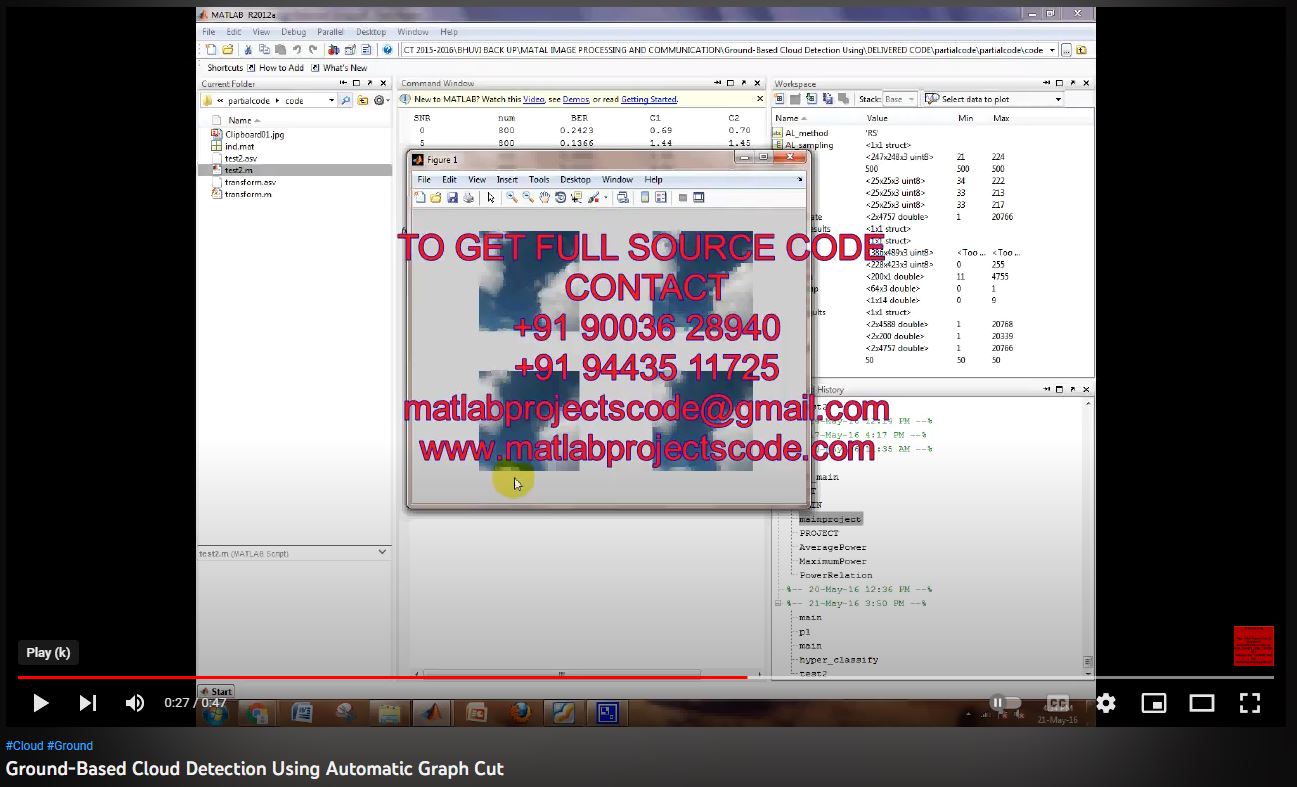This screenshot has width=1297, height=787.
Task: Click Open file icon in Figure 1 toolbar
Action: pos(436,198)
